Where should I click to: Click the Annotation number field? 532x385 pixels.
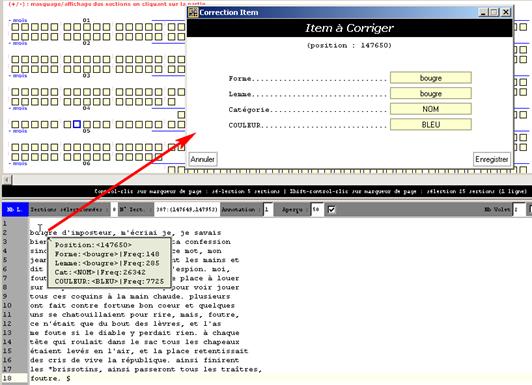268,210
